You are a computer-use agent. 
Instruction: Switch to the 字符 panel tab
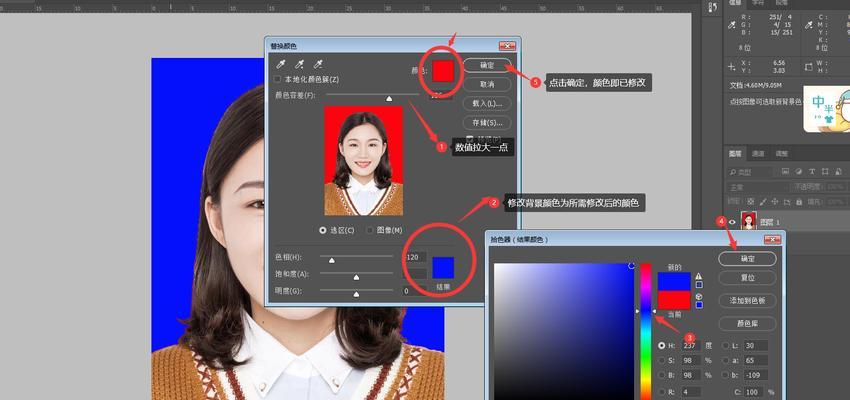coord(758,3)
